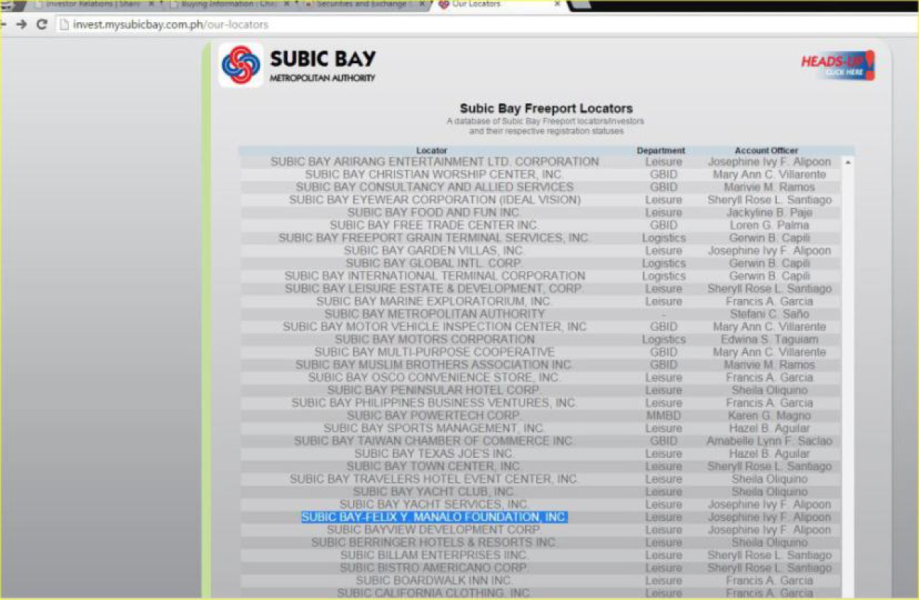Click the Department column header
Viewport: 919px width, 600px height.
661,151
